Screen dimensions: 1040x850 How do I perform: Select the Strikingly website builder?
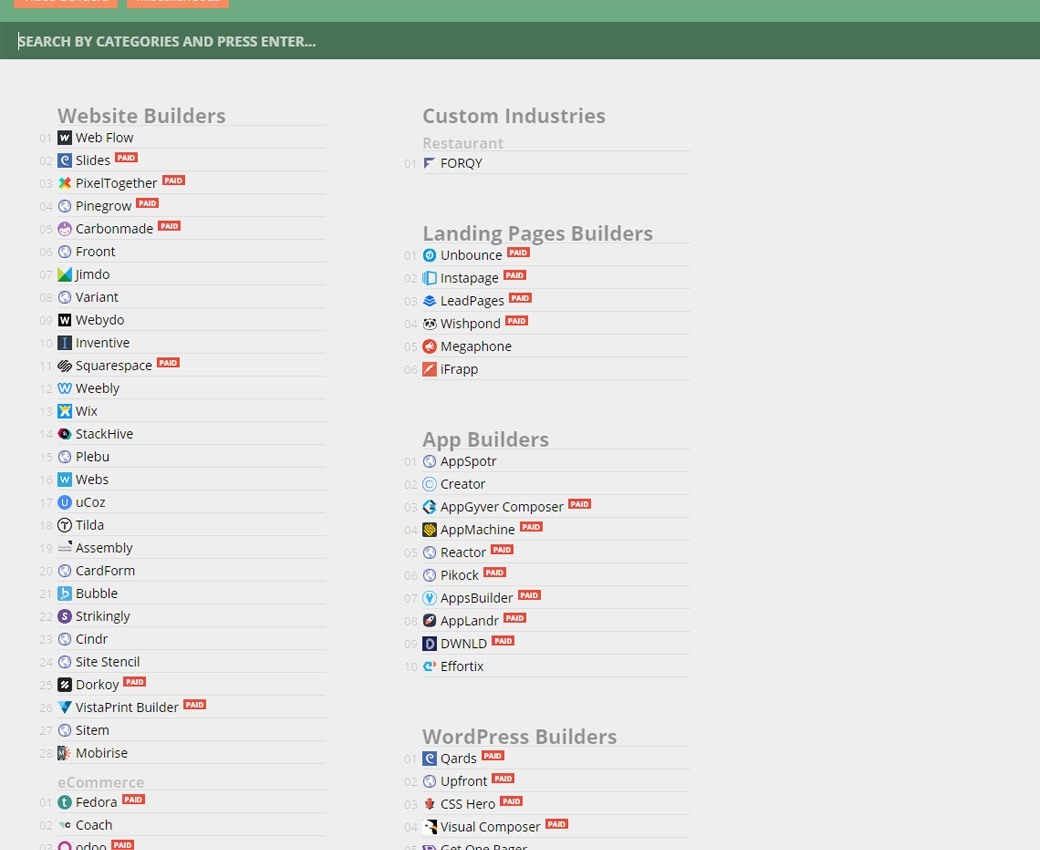[103, 616]
